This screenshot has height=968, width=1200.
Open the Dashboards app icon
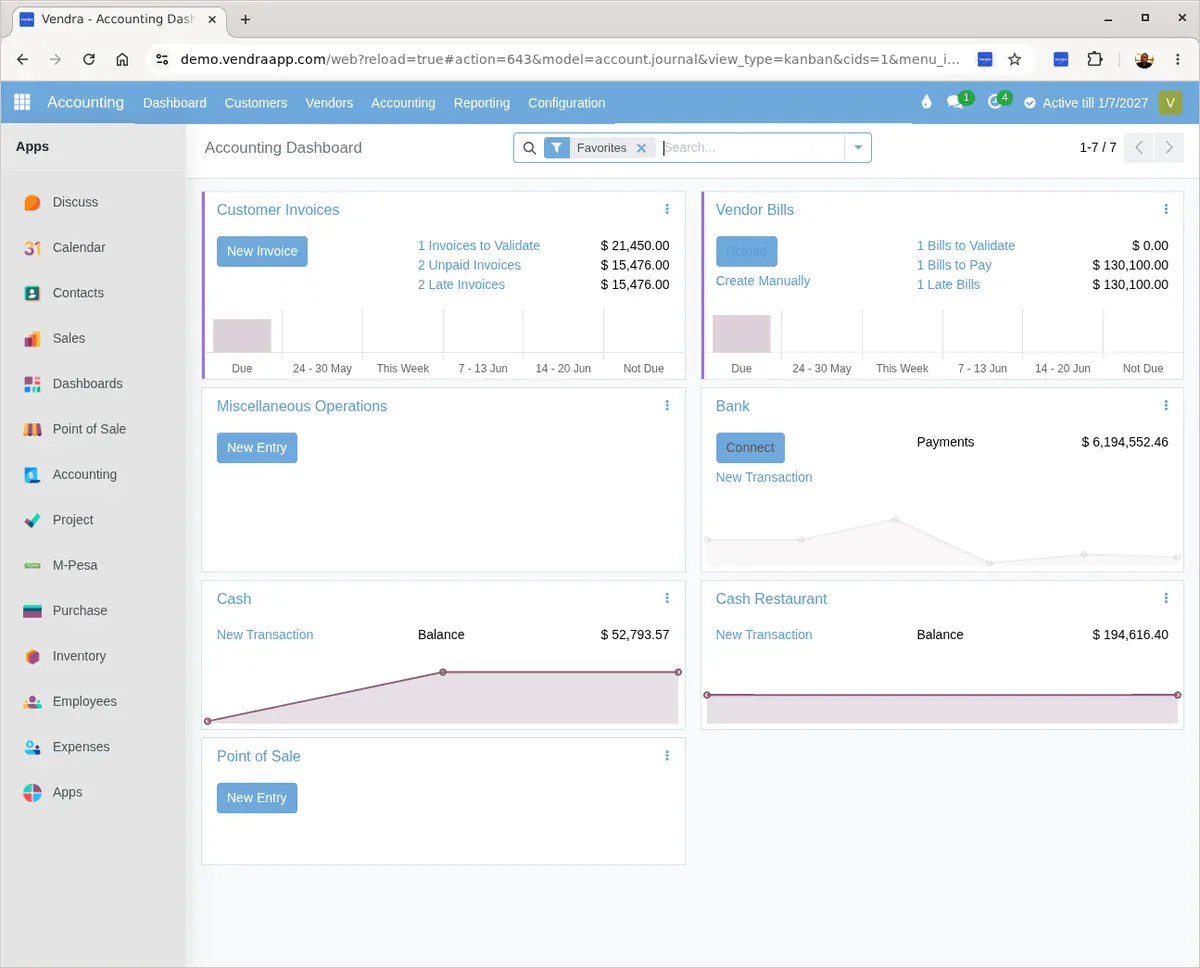(x=33, y=384)
